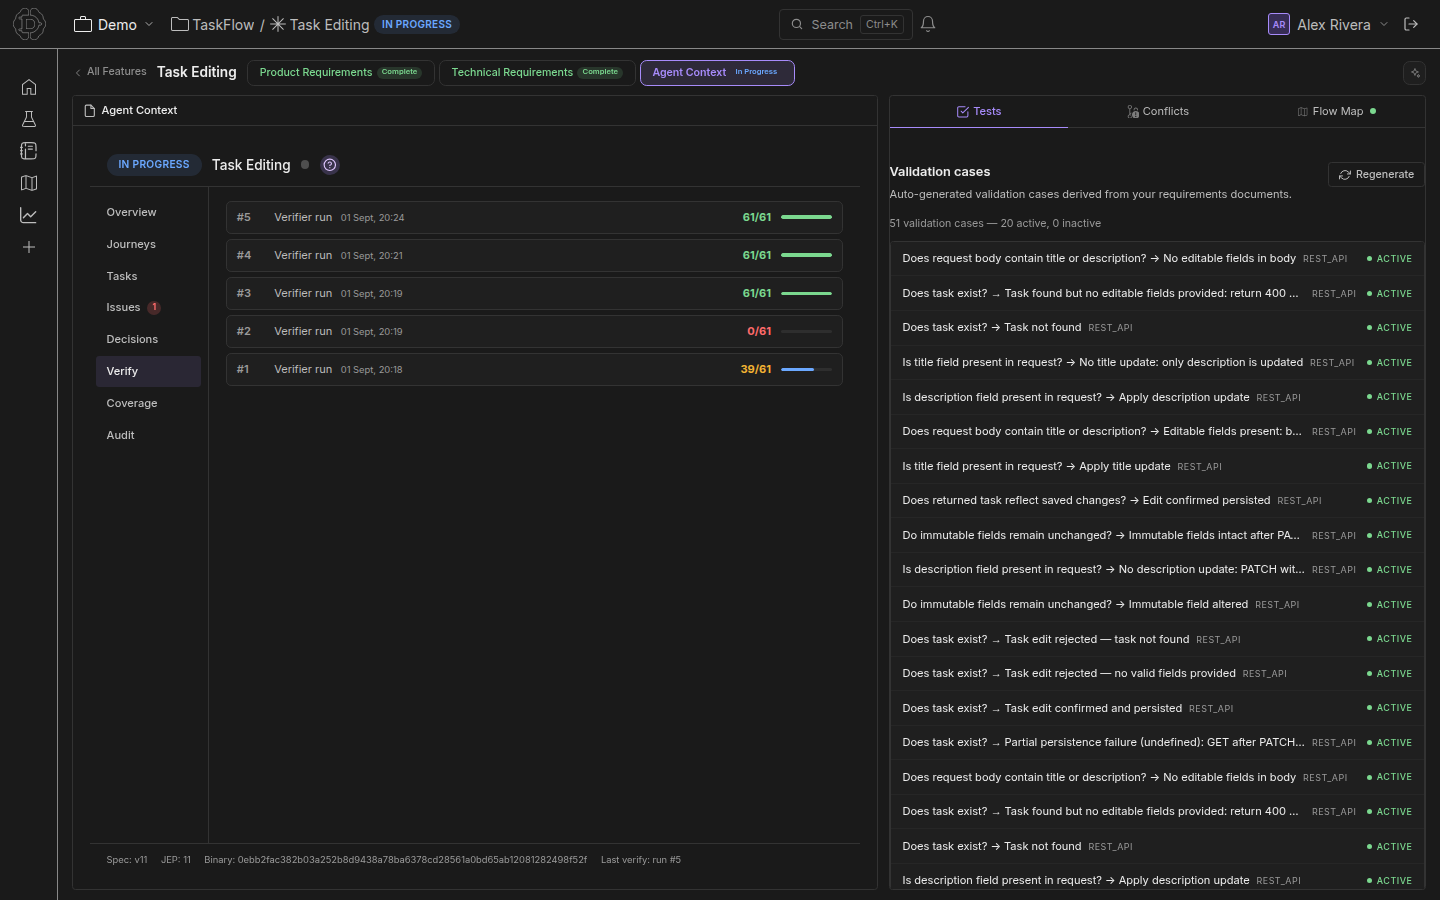Open the map icon in the left sidebar
The image size is (1440, 900).
29,183
